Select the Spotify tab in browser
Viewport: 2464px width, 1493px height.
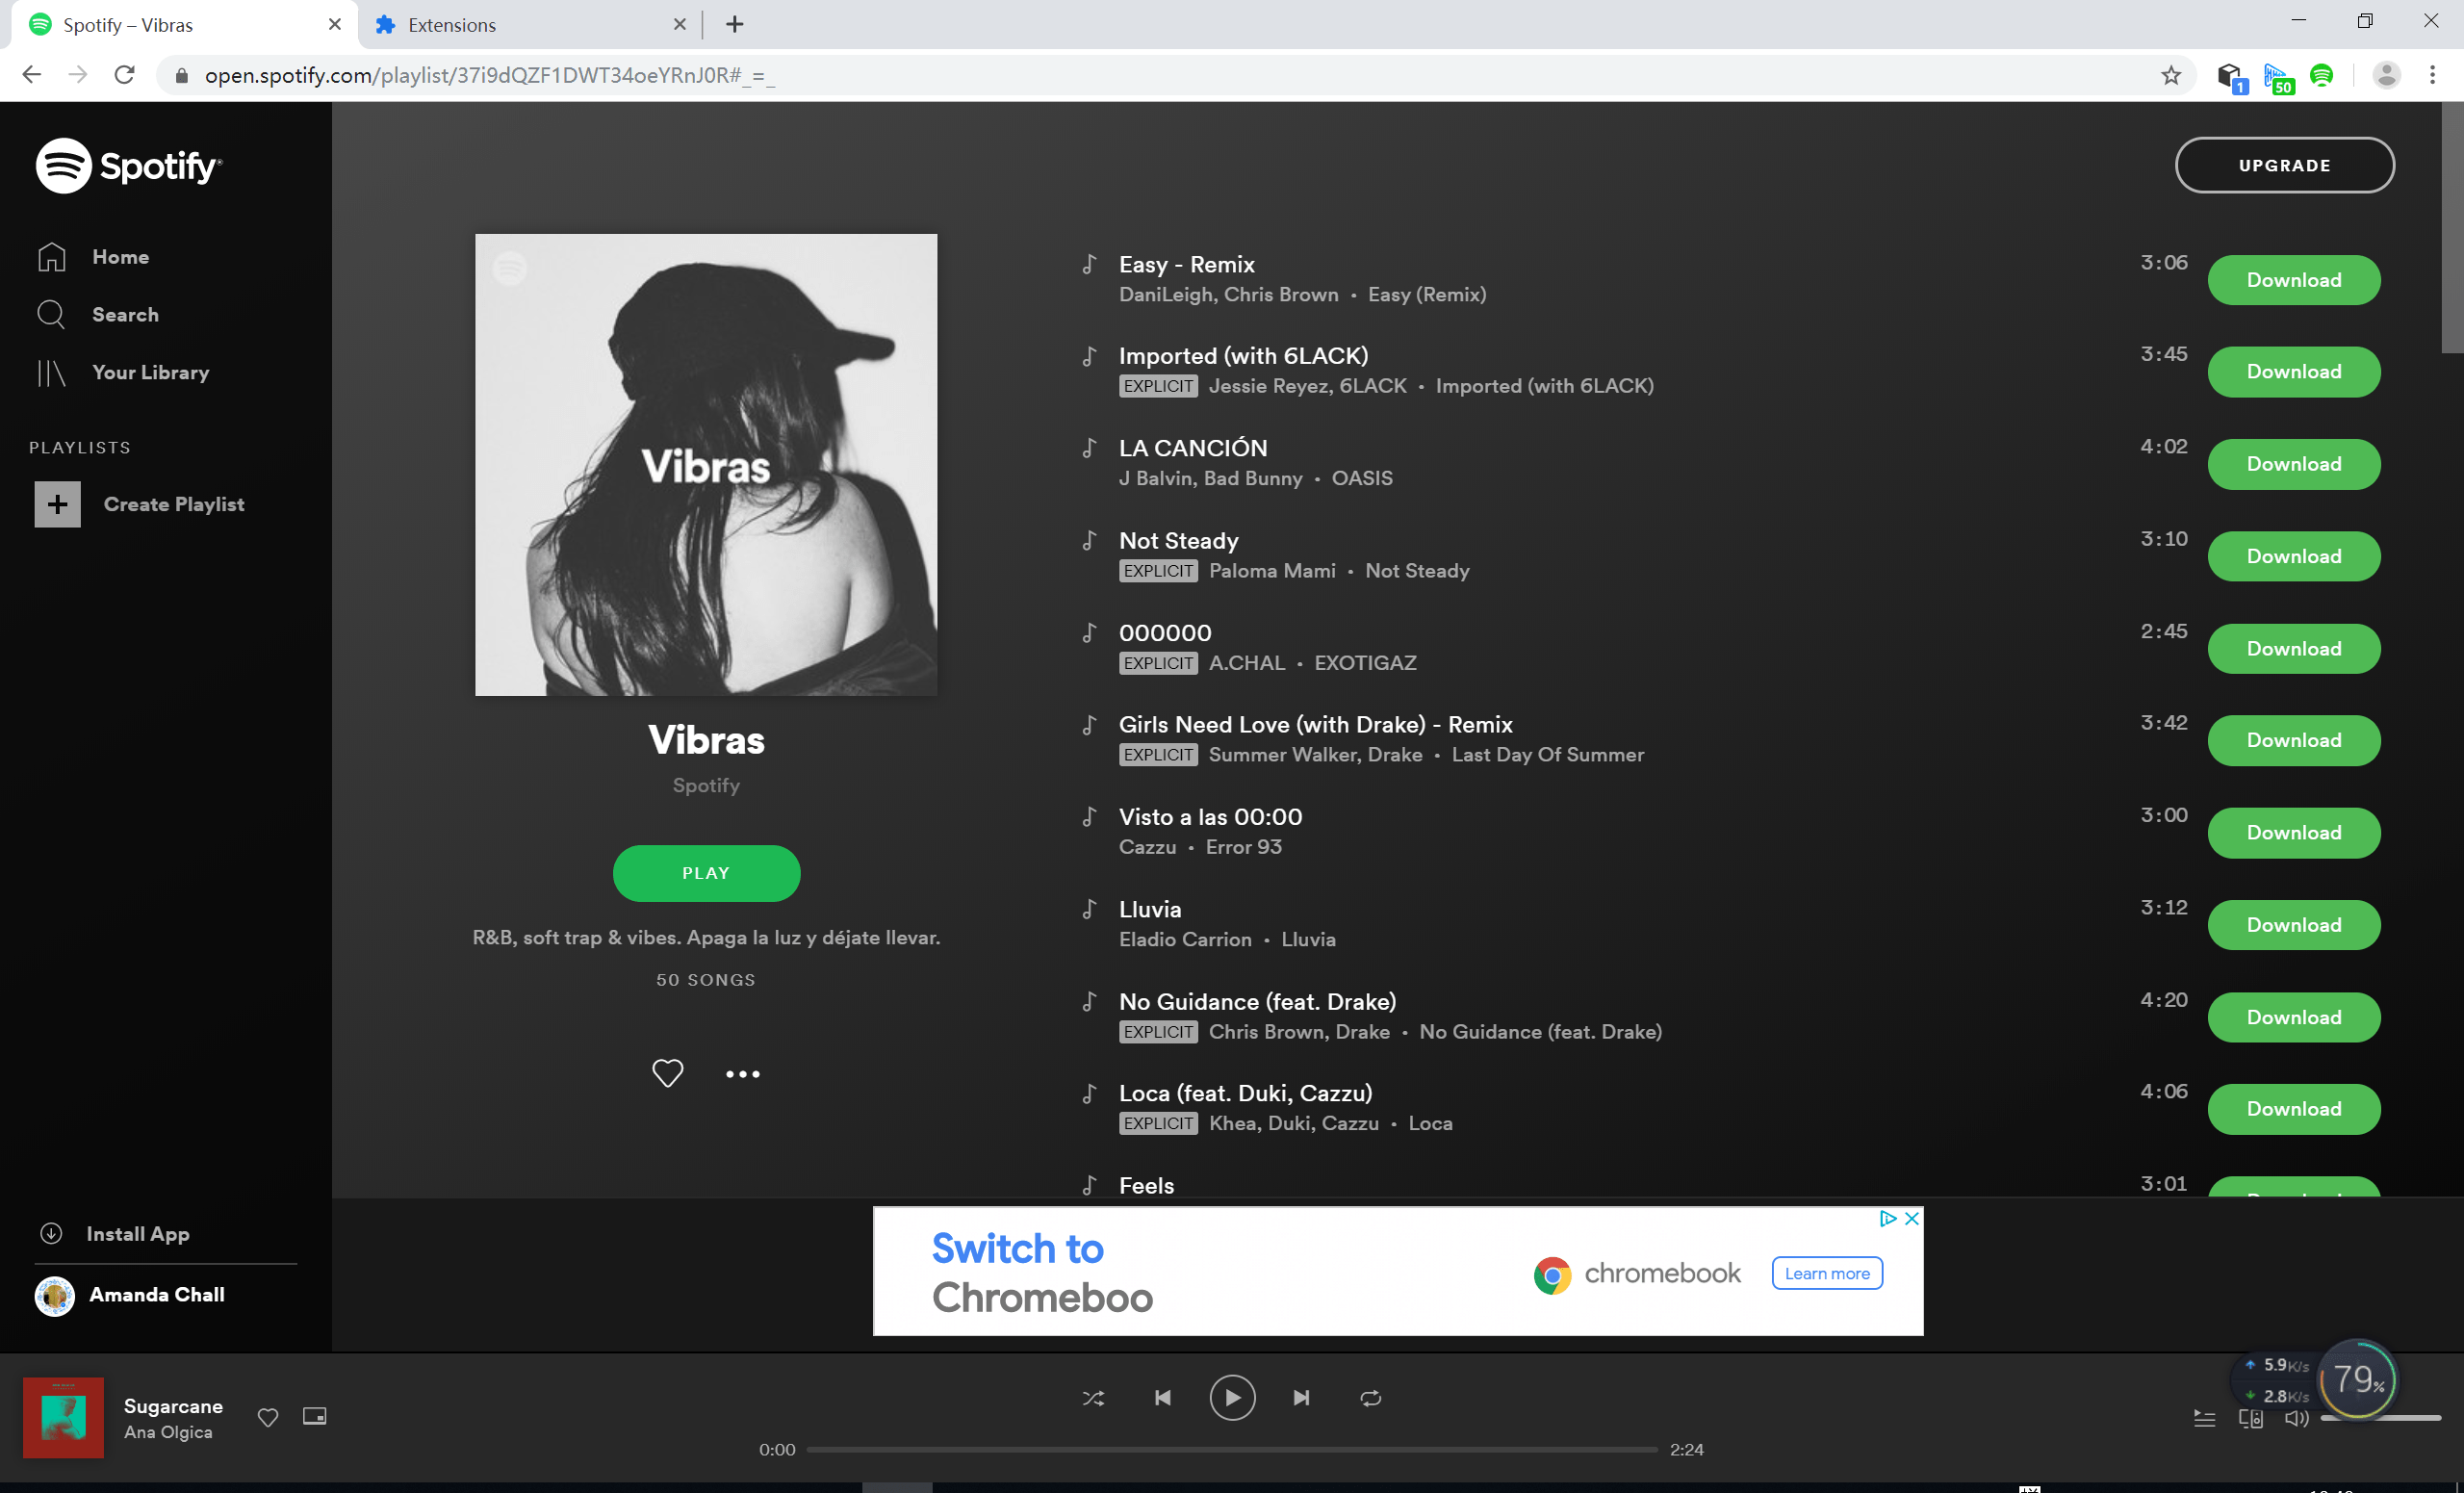pyautogui.click(x=176, y=25)
